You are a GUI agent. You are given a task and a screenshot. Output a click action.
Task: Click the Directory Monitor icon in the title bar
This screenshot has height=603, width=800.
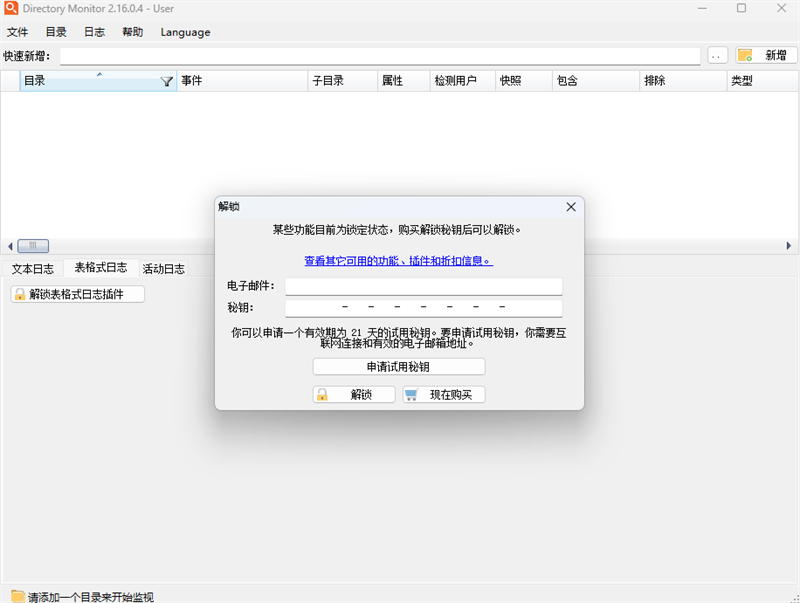tap(11, 9)
